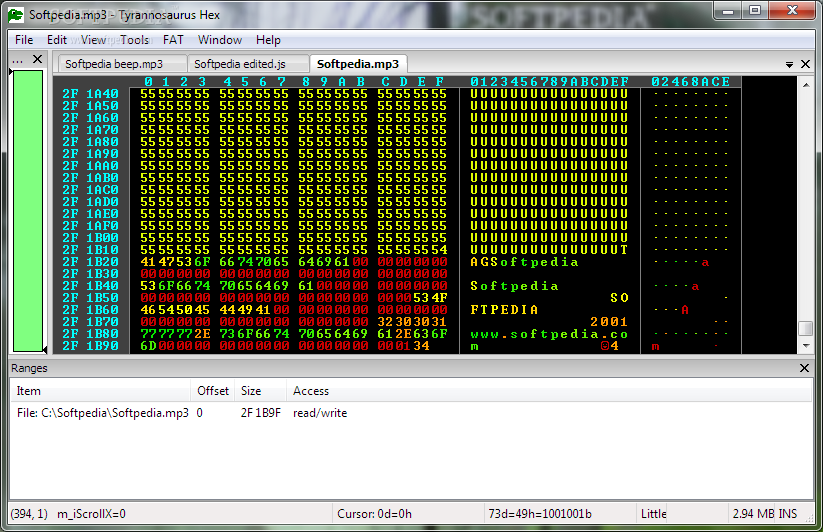
Task: Minimize the Tyrannosaurus Hex window
Action: 727,10
